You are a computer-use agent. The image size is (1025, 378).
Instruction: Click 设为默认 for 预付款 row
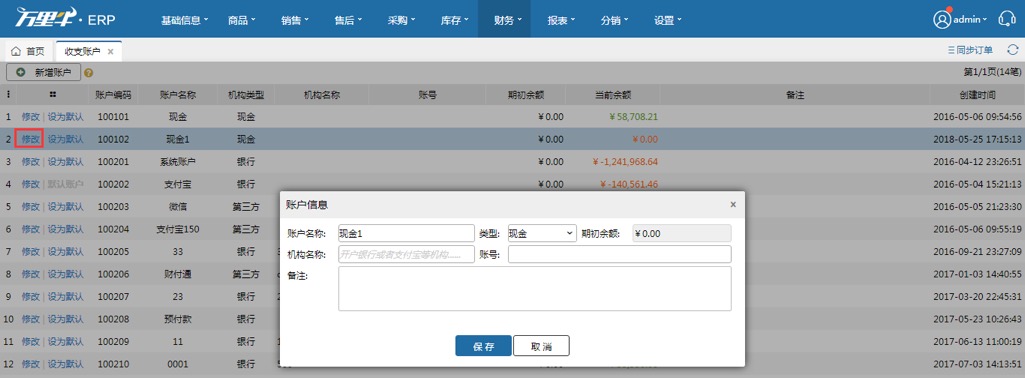(65, 319)
